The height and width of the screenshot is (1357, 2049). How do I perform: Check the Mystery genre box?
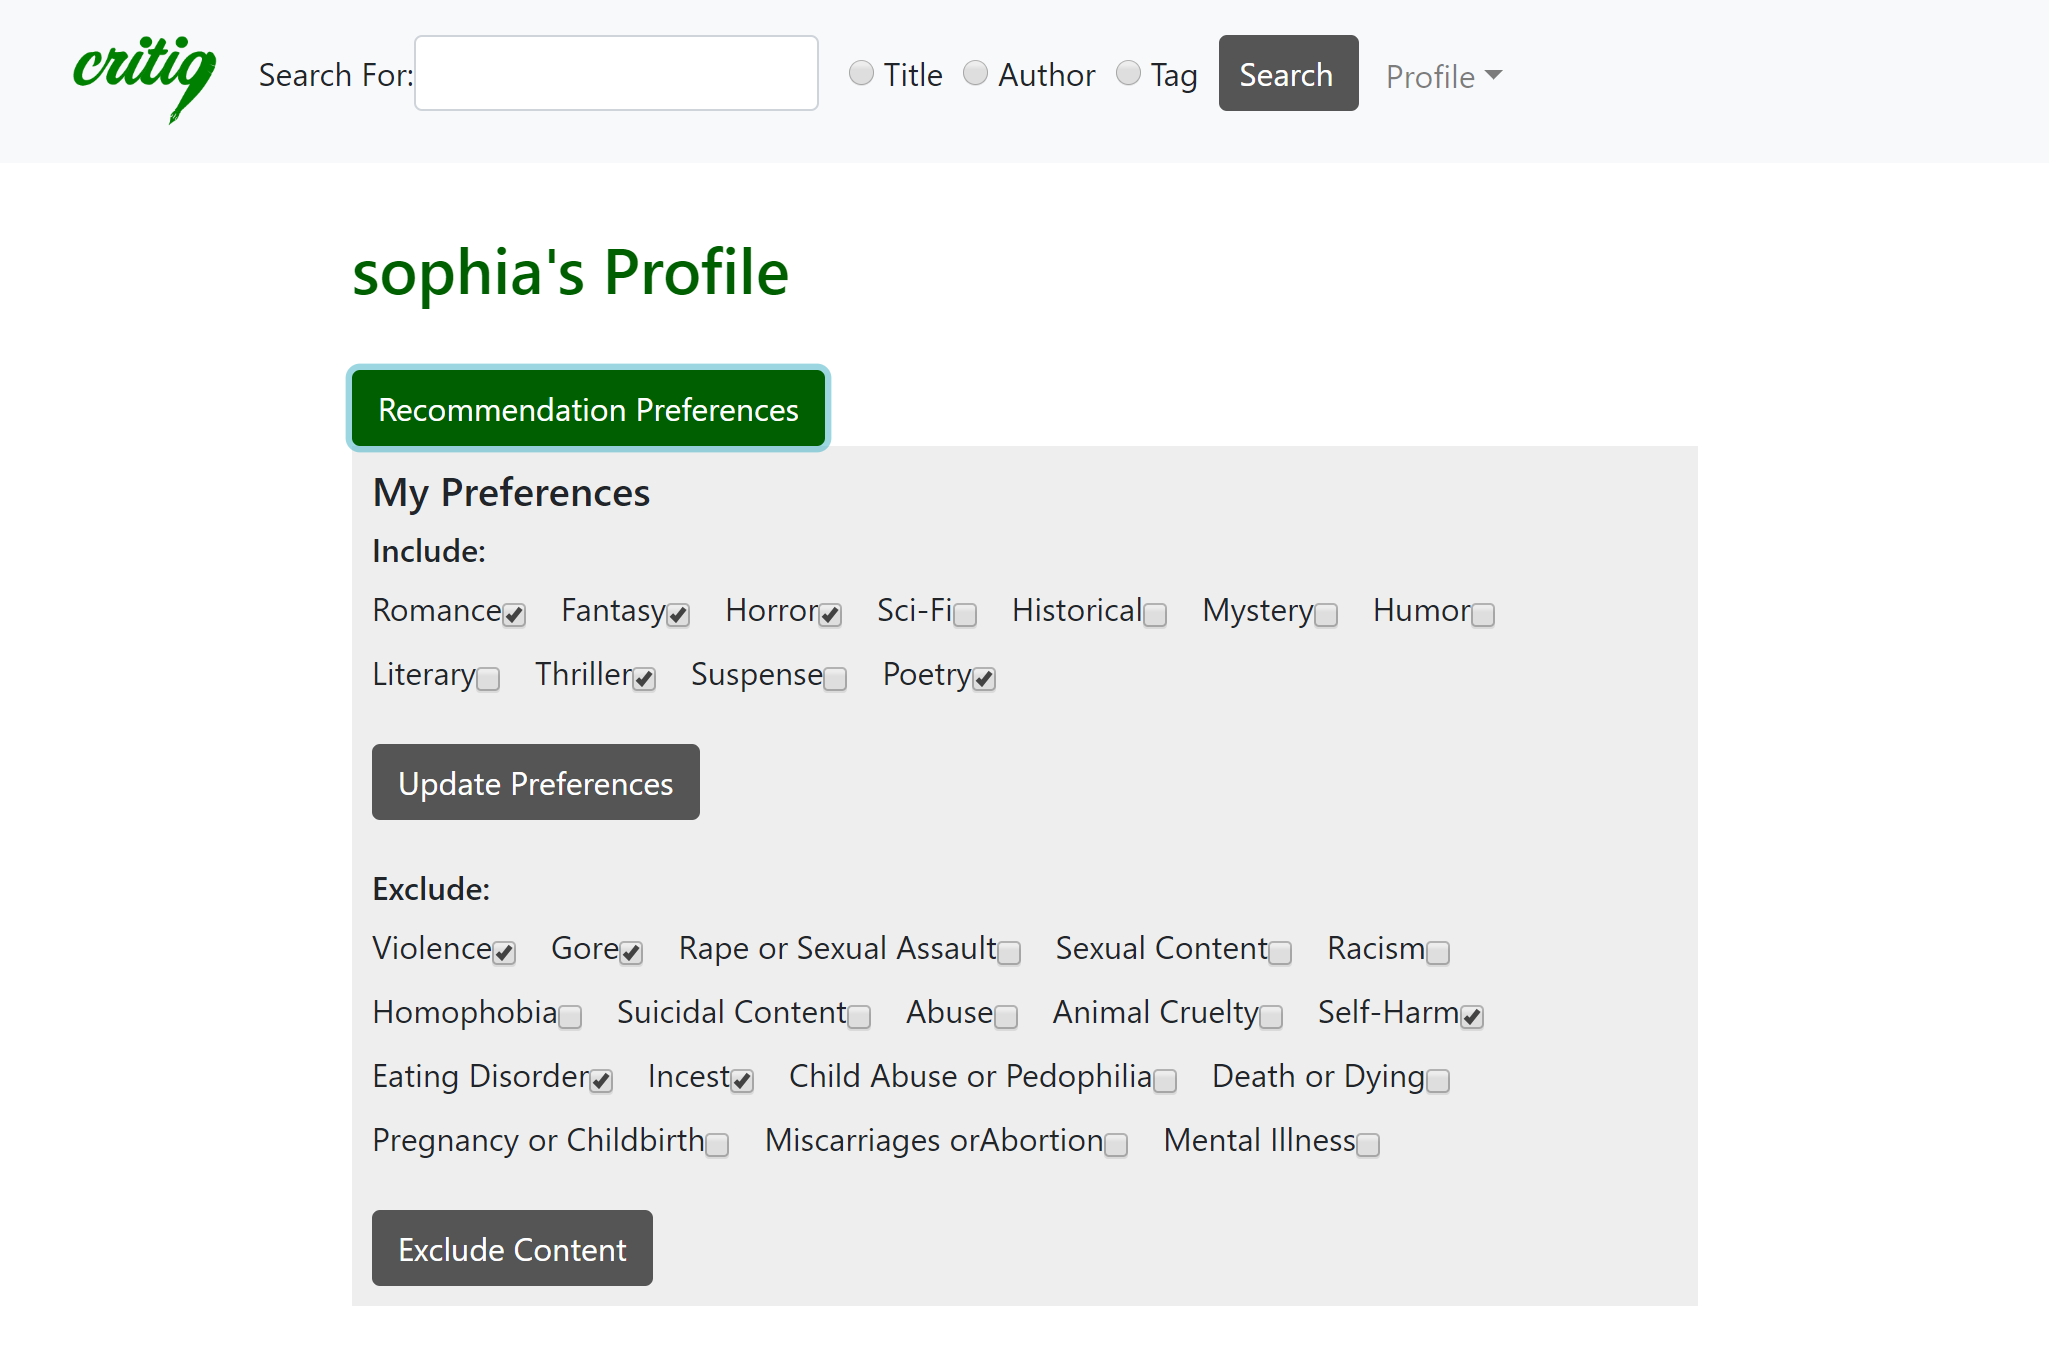(1326, 615)
